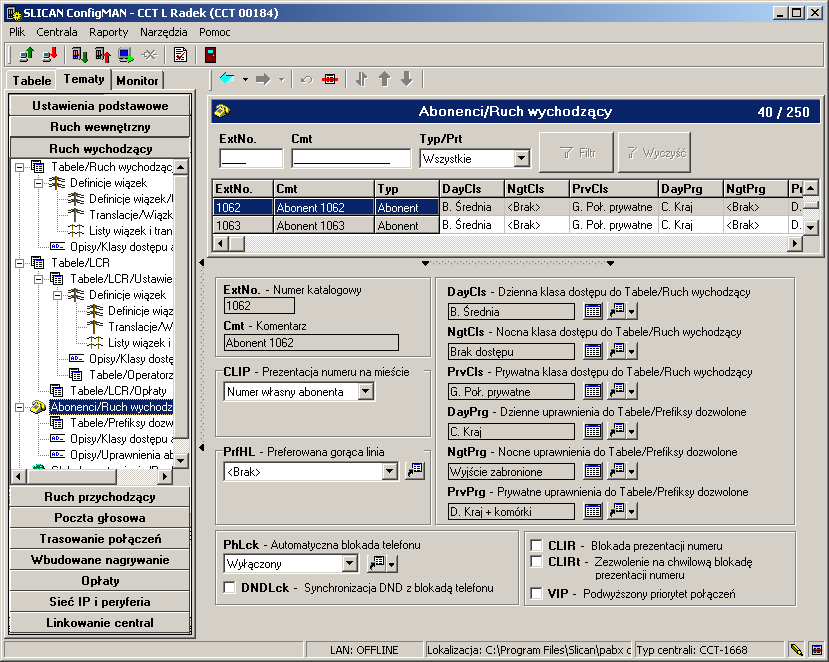Click the jump-to-table icon beside PrvPrg field
This screenshot has width=829, height=662.
[616, 511]
